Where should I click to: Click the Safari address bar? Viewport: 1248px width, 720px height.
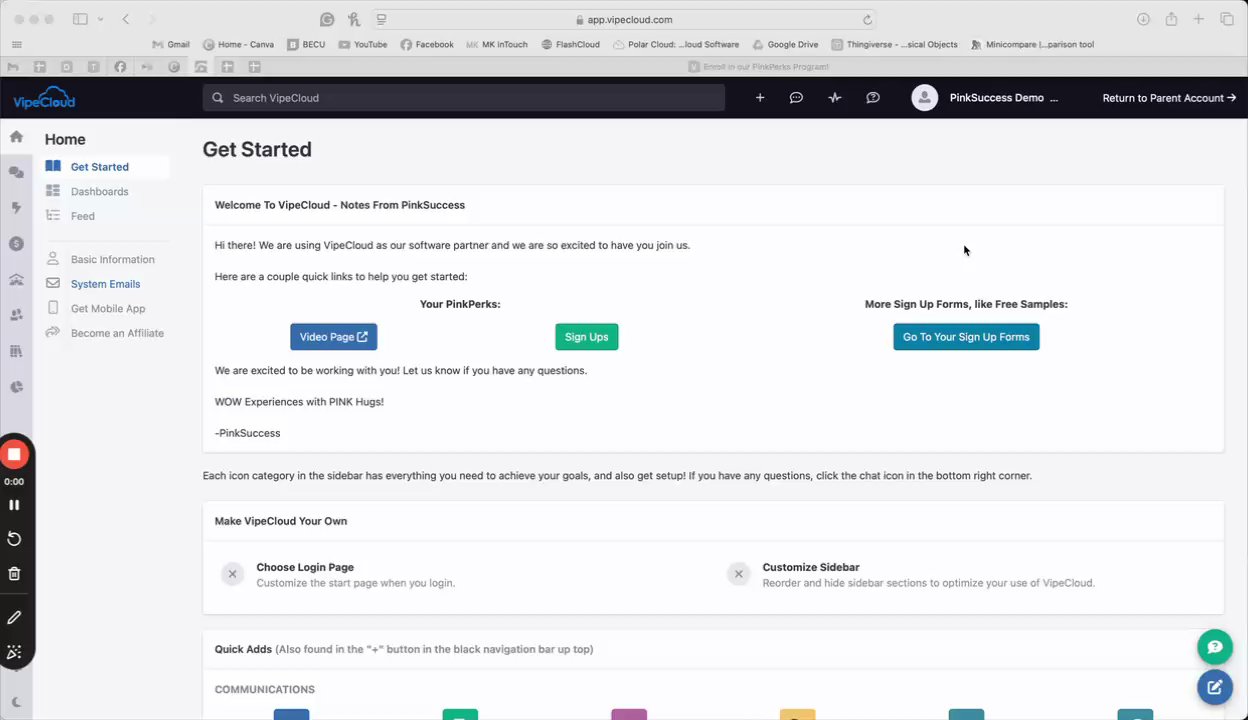(x=624, y=19)
